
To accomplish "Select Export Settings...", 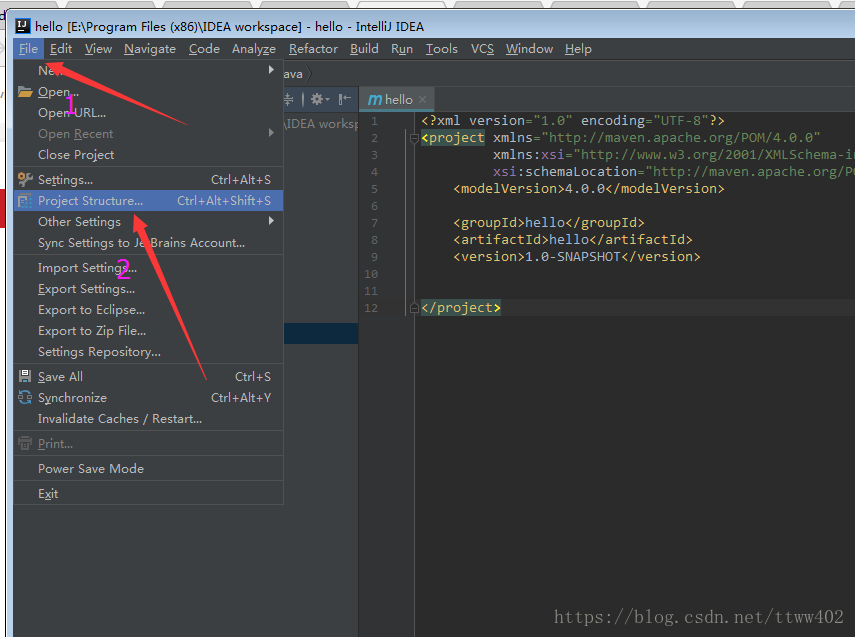I will [148, 289].
